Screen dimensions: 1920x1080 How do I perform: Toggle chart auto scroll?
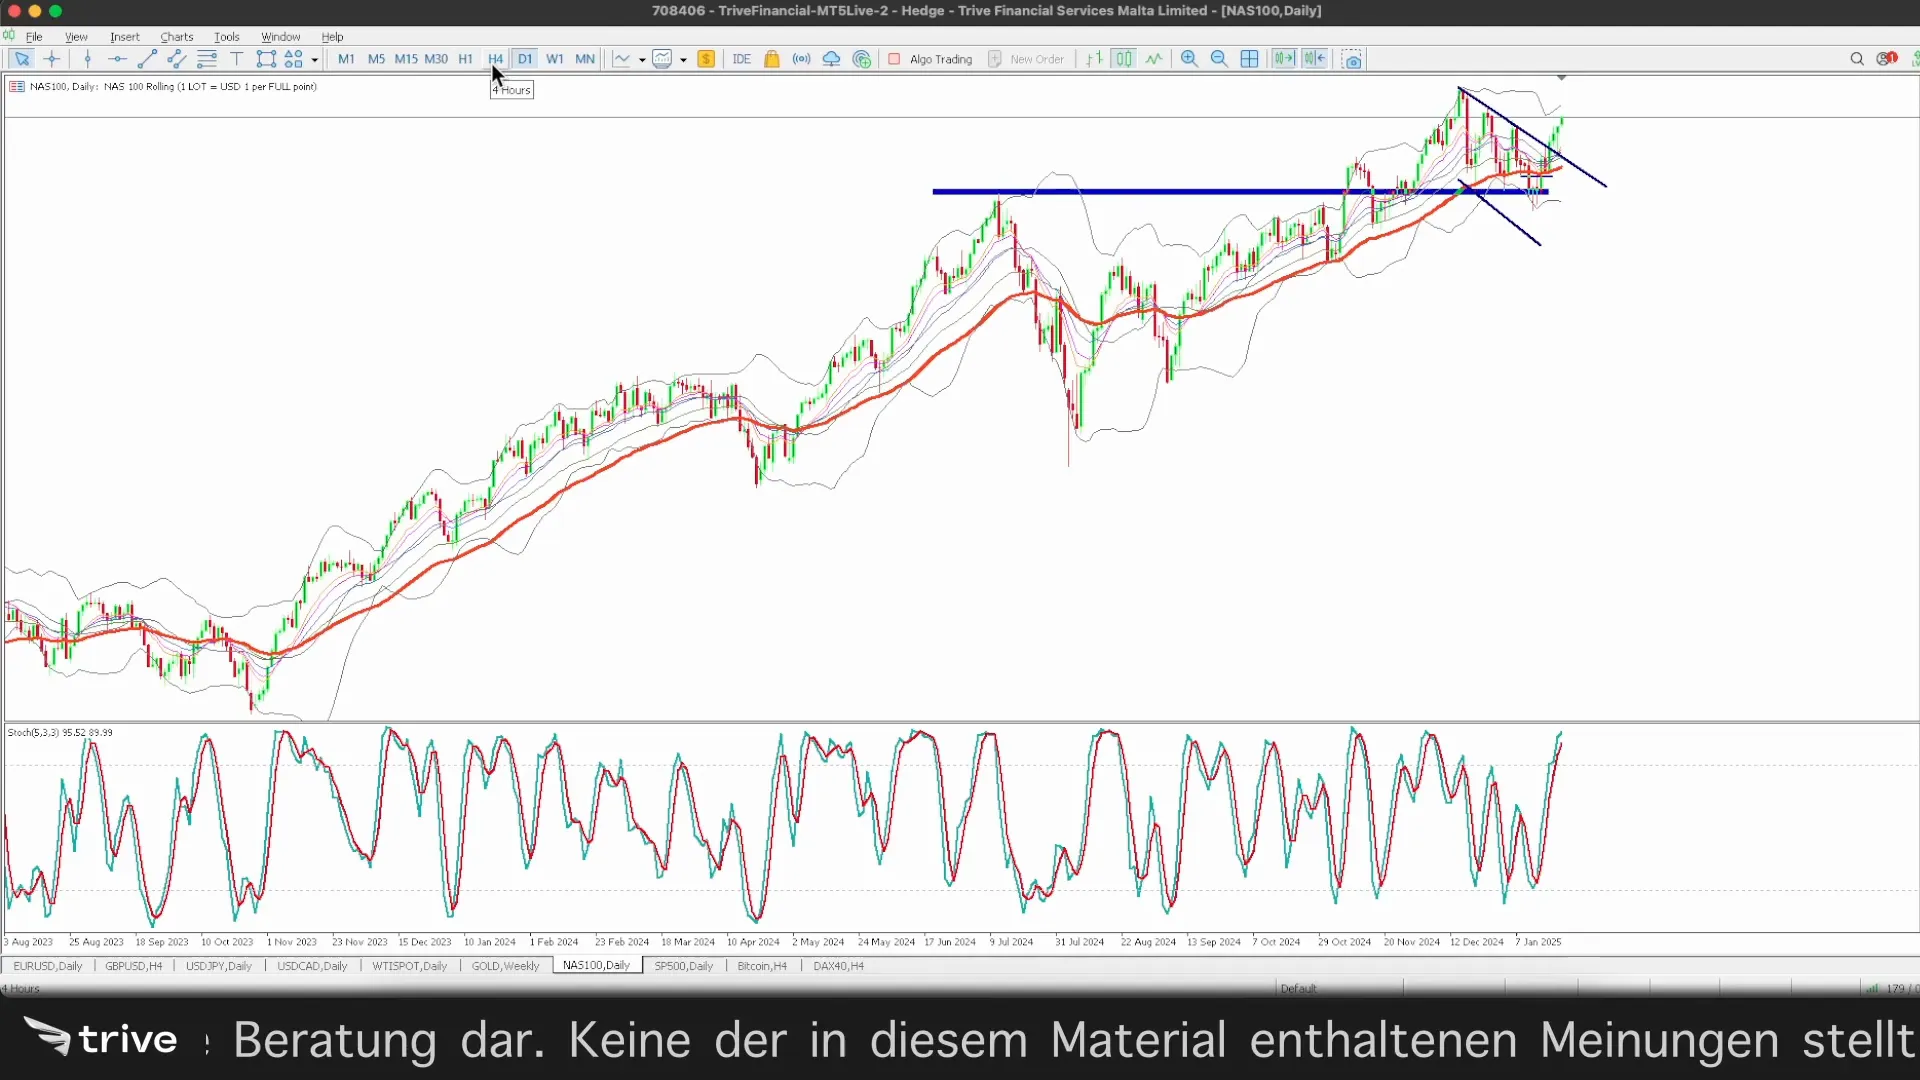1284,59
